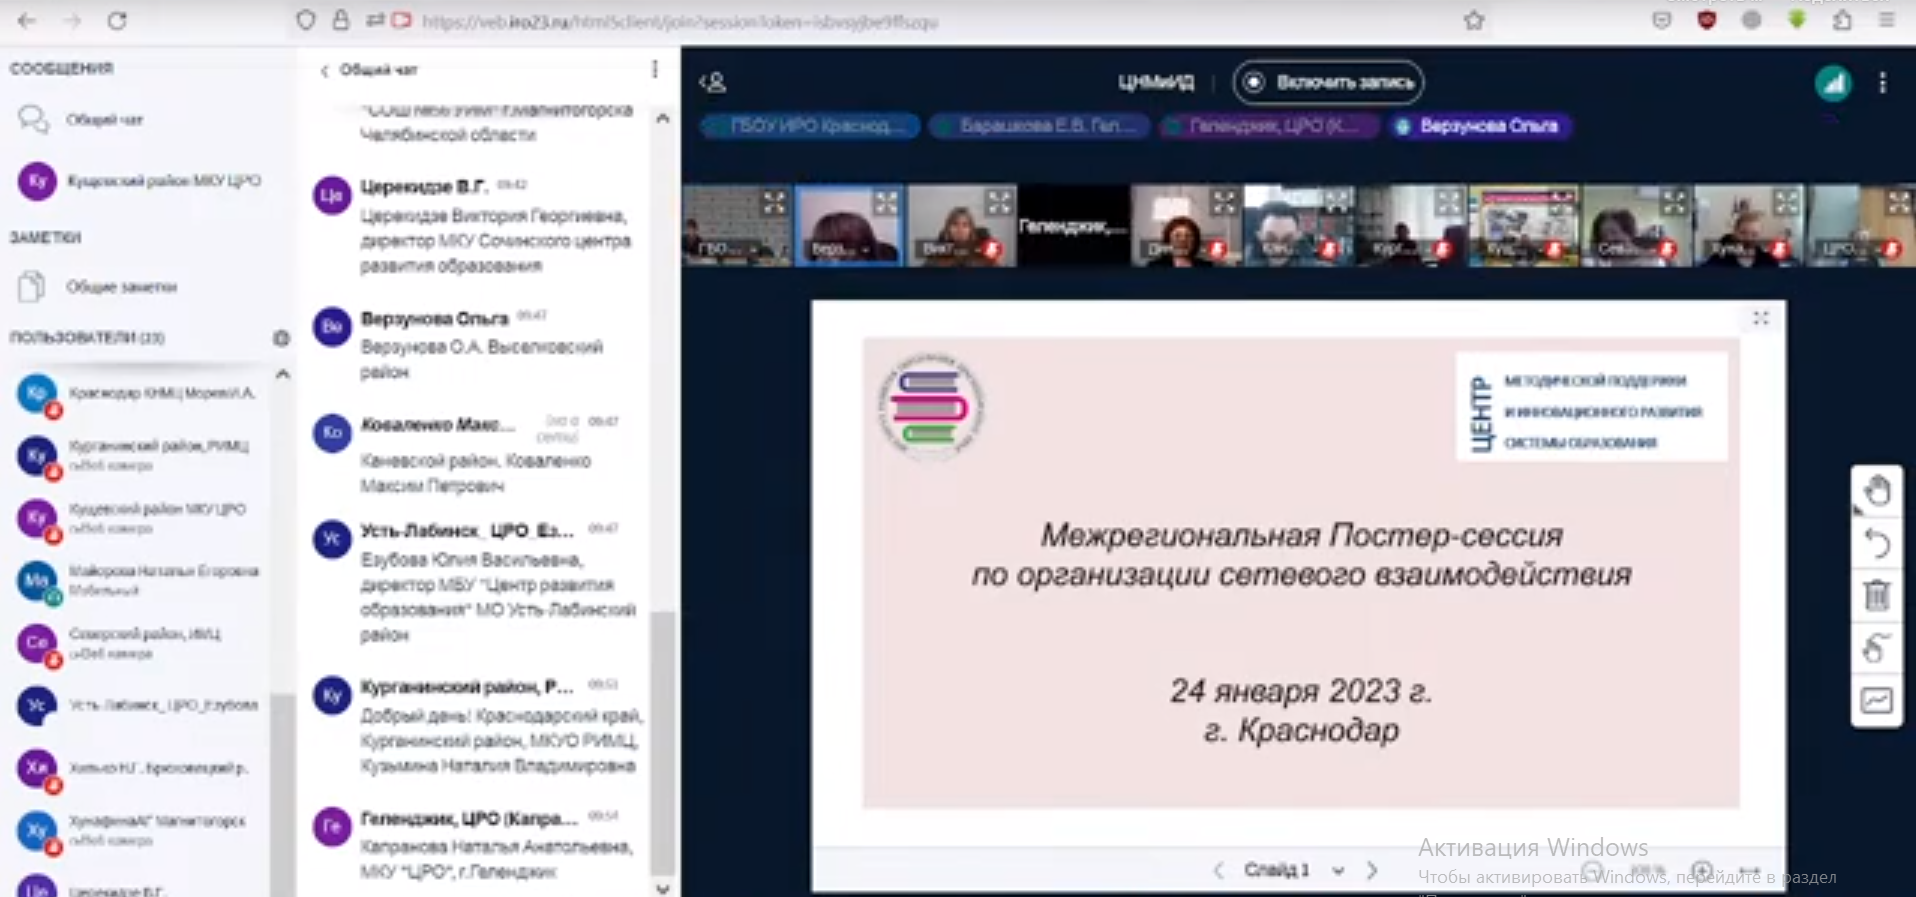1916x897 pixels.
Task: Reload the page with browser refresh
Action: click(117, 21)
